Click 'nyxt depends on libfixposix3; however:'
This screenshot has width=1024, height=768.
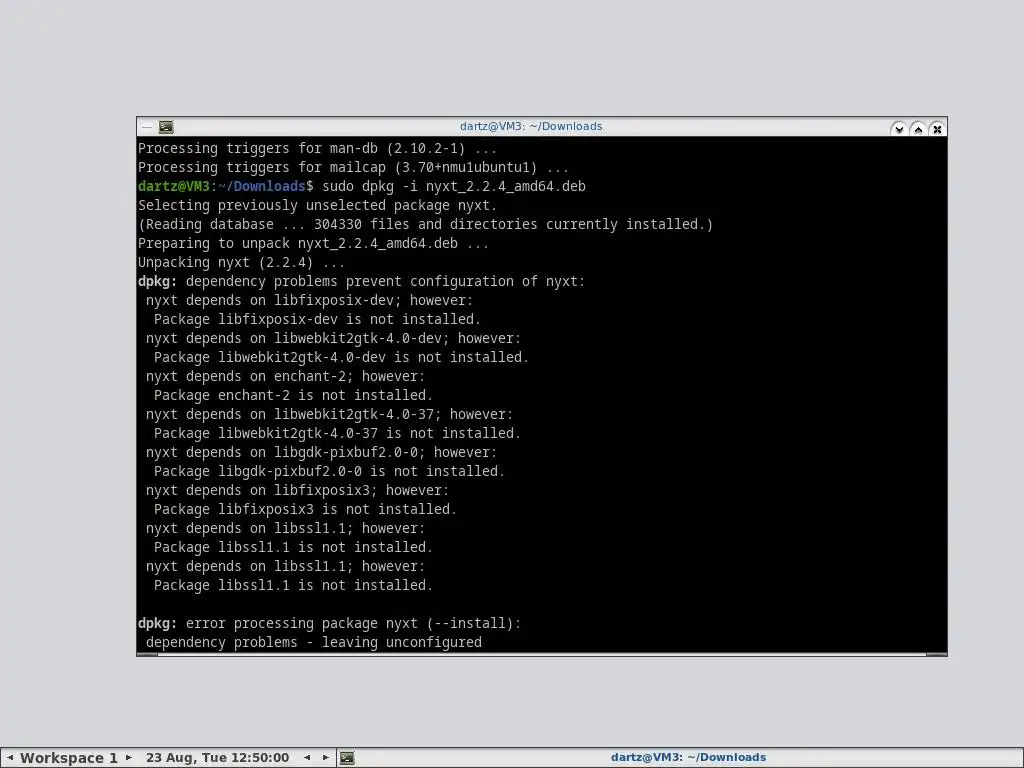pos(297,490)
